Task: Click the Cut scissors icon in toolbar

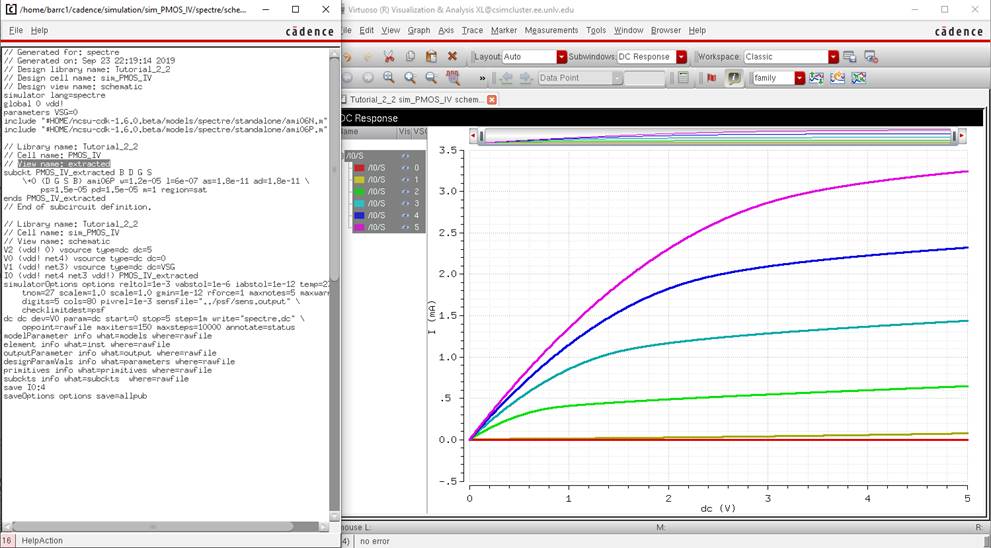Action: (388, 57)
